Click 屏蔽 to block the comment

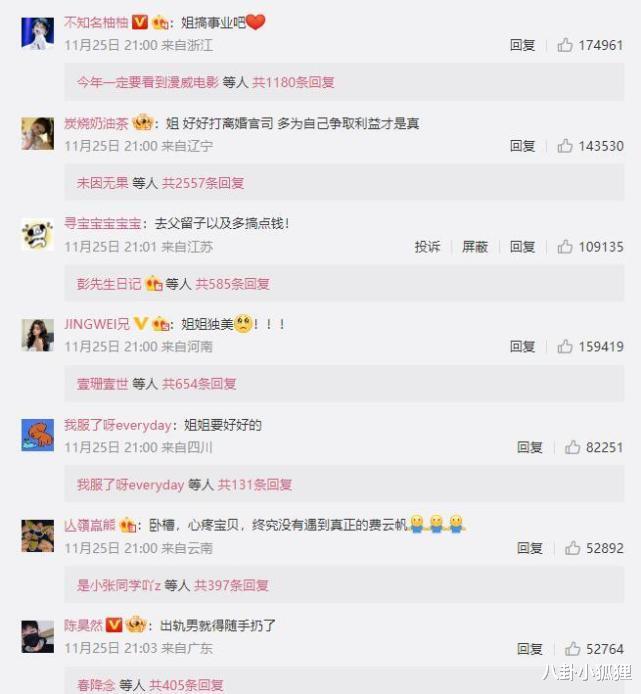tap(475, 247)
